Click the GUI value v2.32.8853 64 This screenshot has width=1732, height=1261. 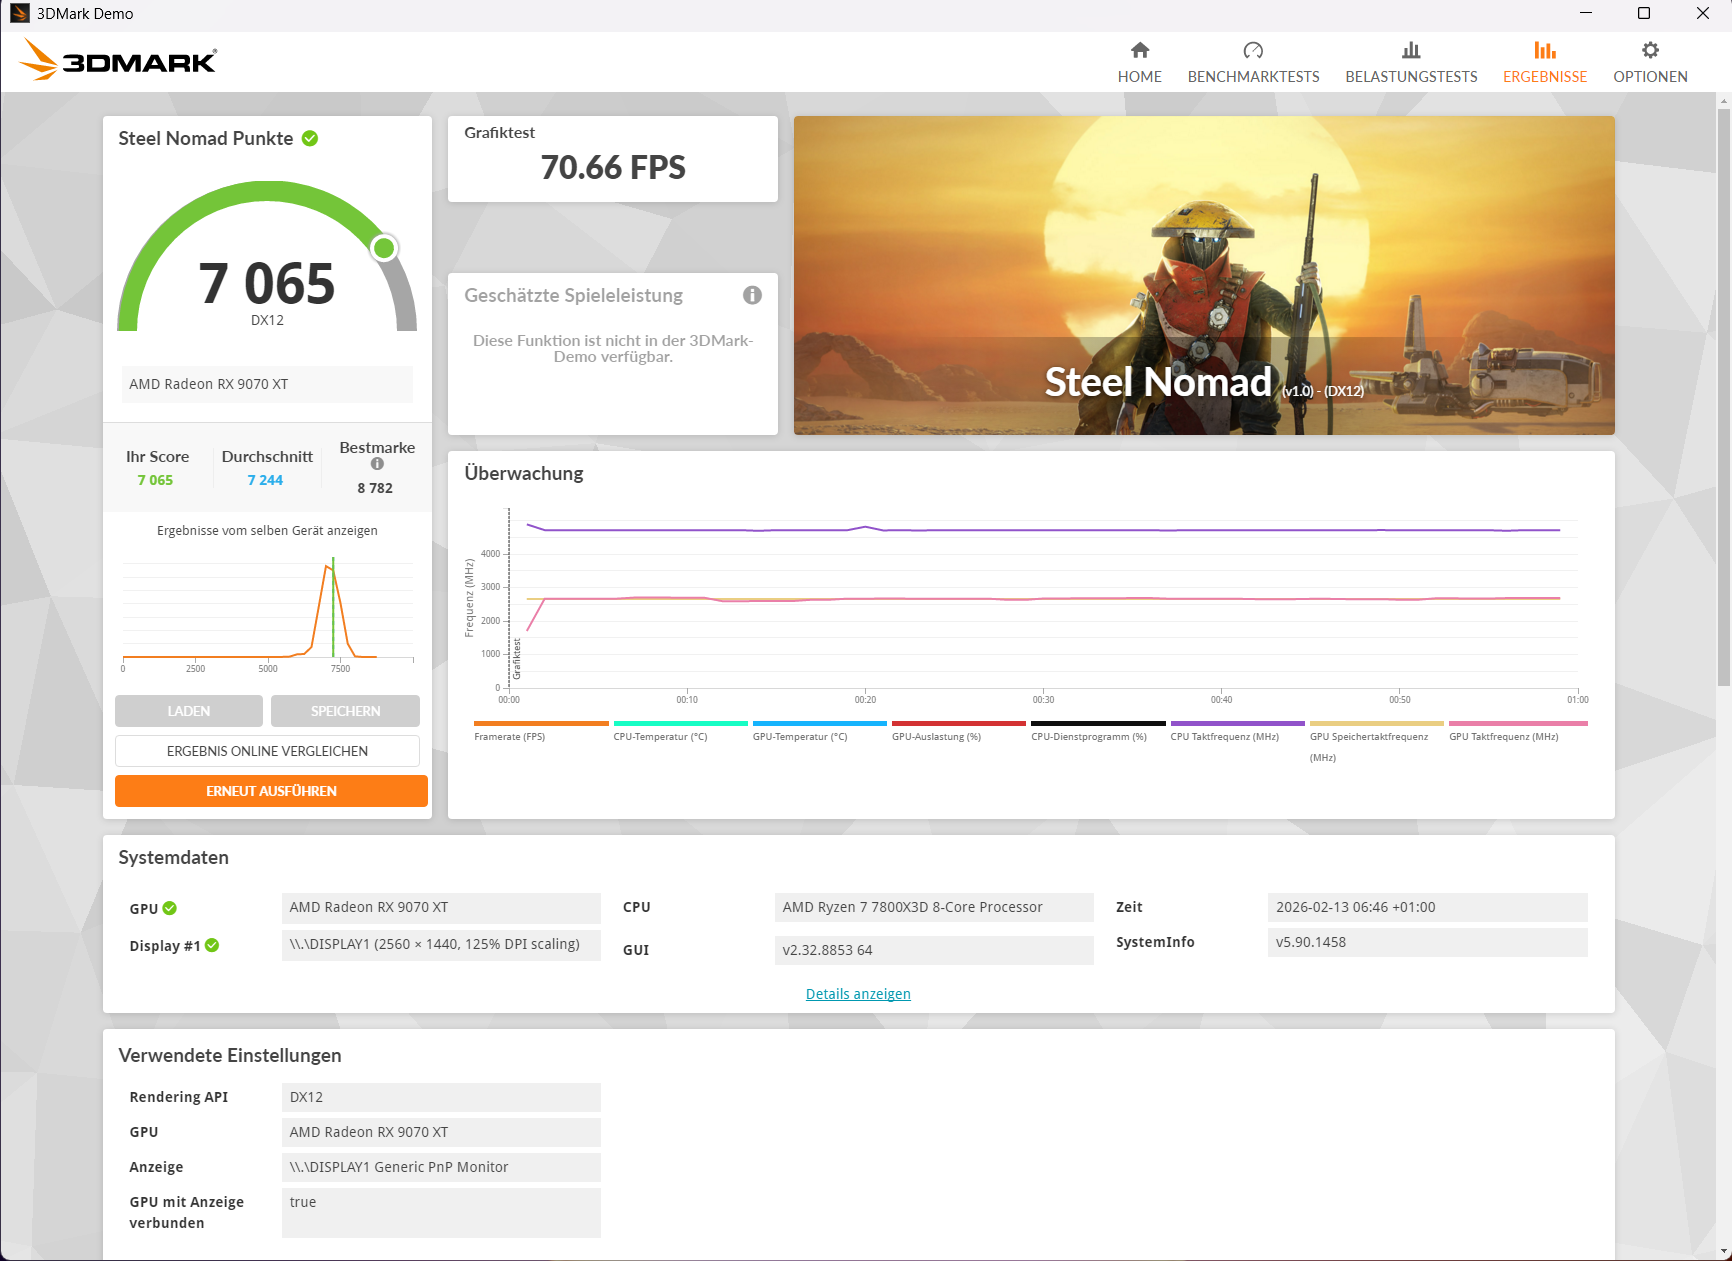[x=934, y=950]
